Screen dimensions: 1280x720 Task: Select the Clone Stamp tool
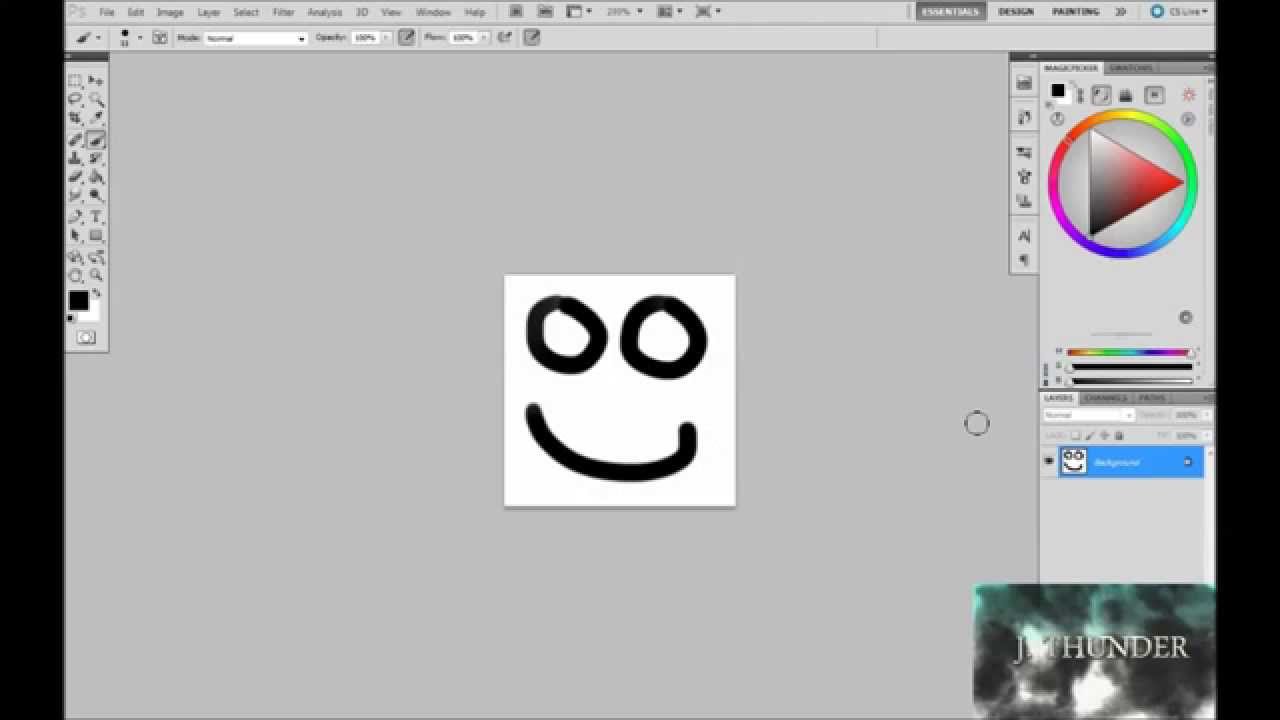click(x=75, y=159)
